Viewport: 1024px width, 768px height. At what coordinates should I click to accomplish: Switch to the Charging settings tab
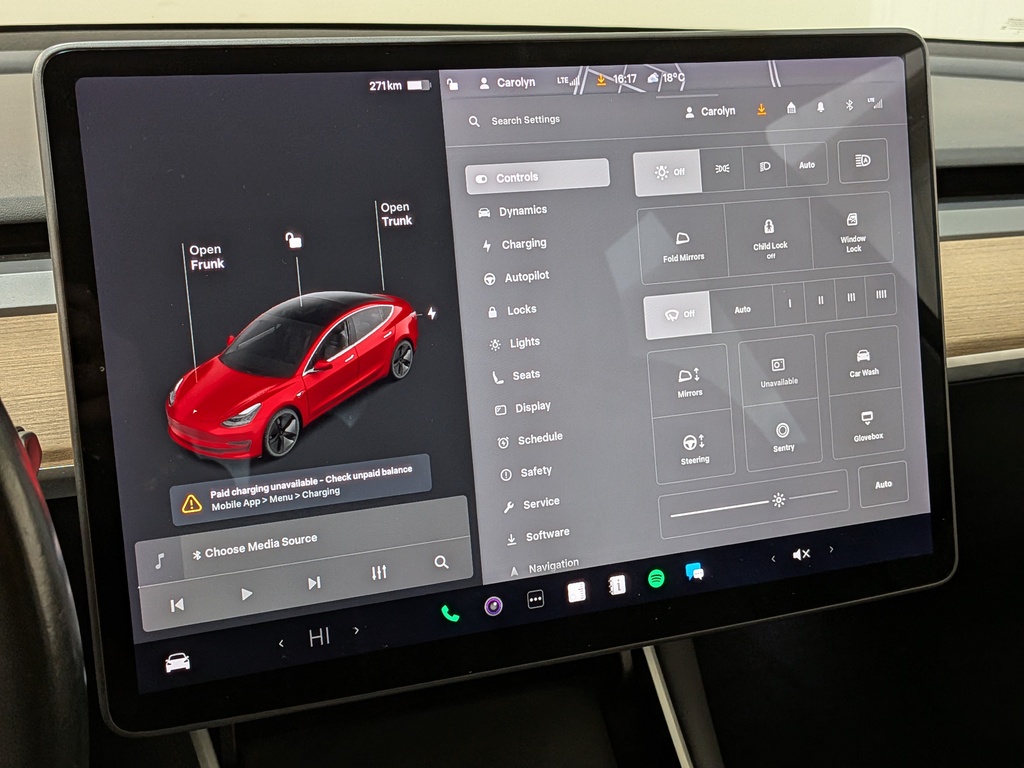pos(523,243)
